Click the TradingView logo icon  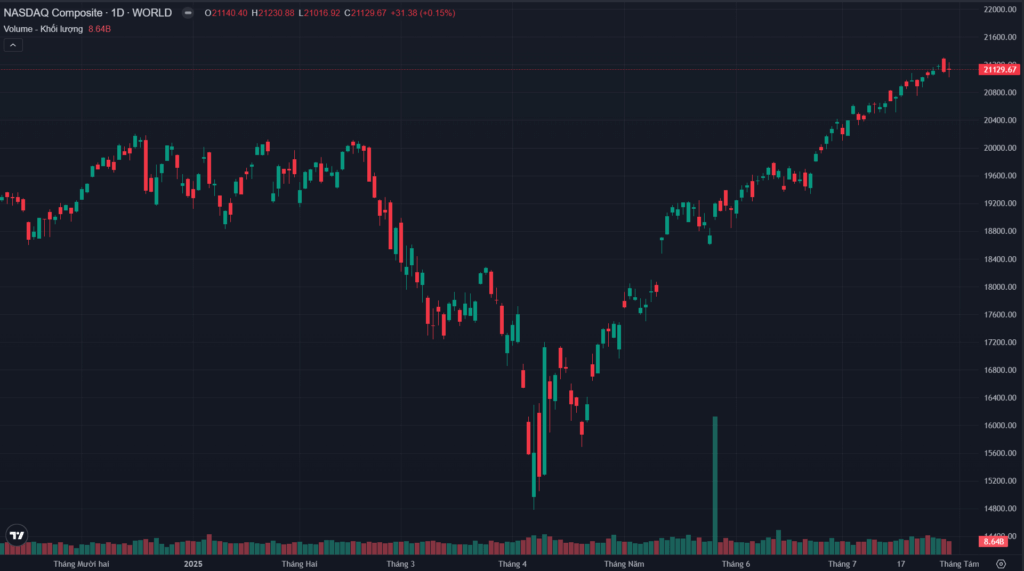(x=16, y=535)
